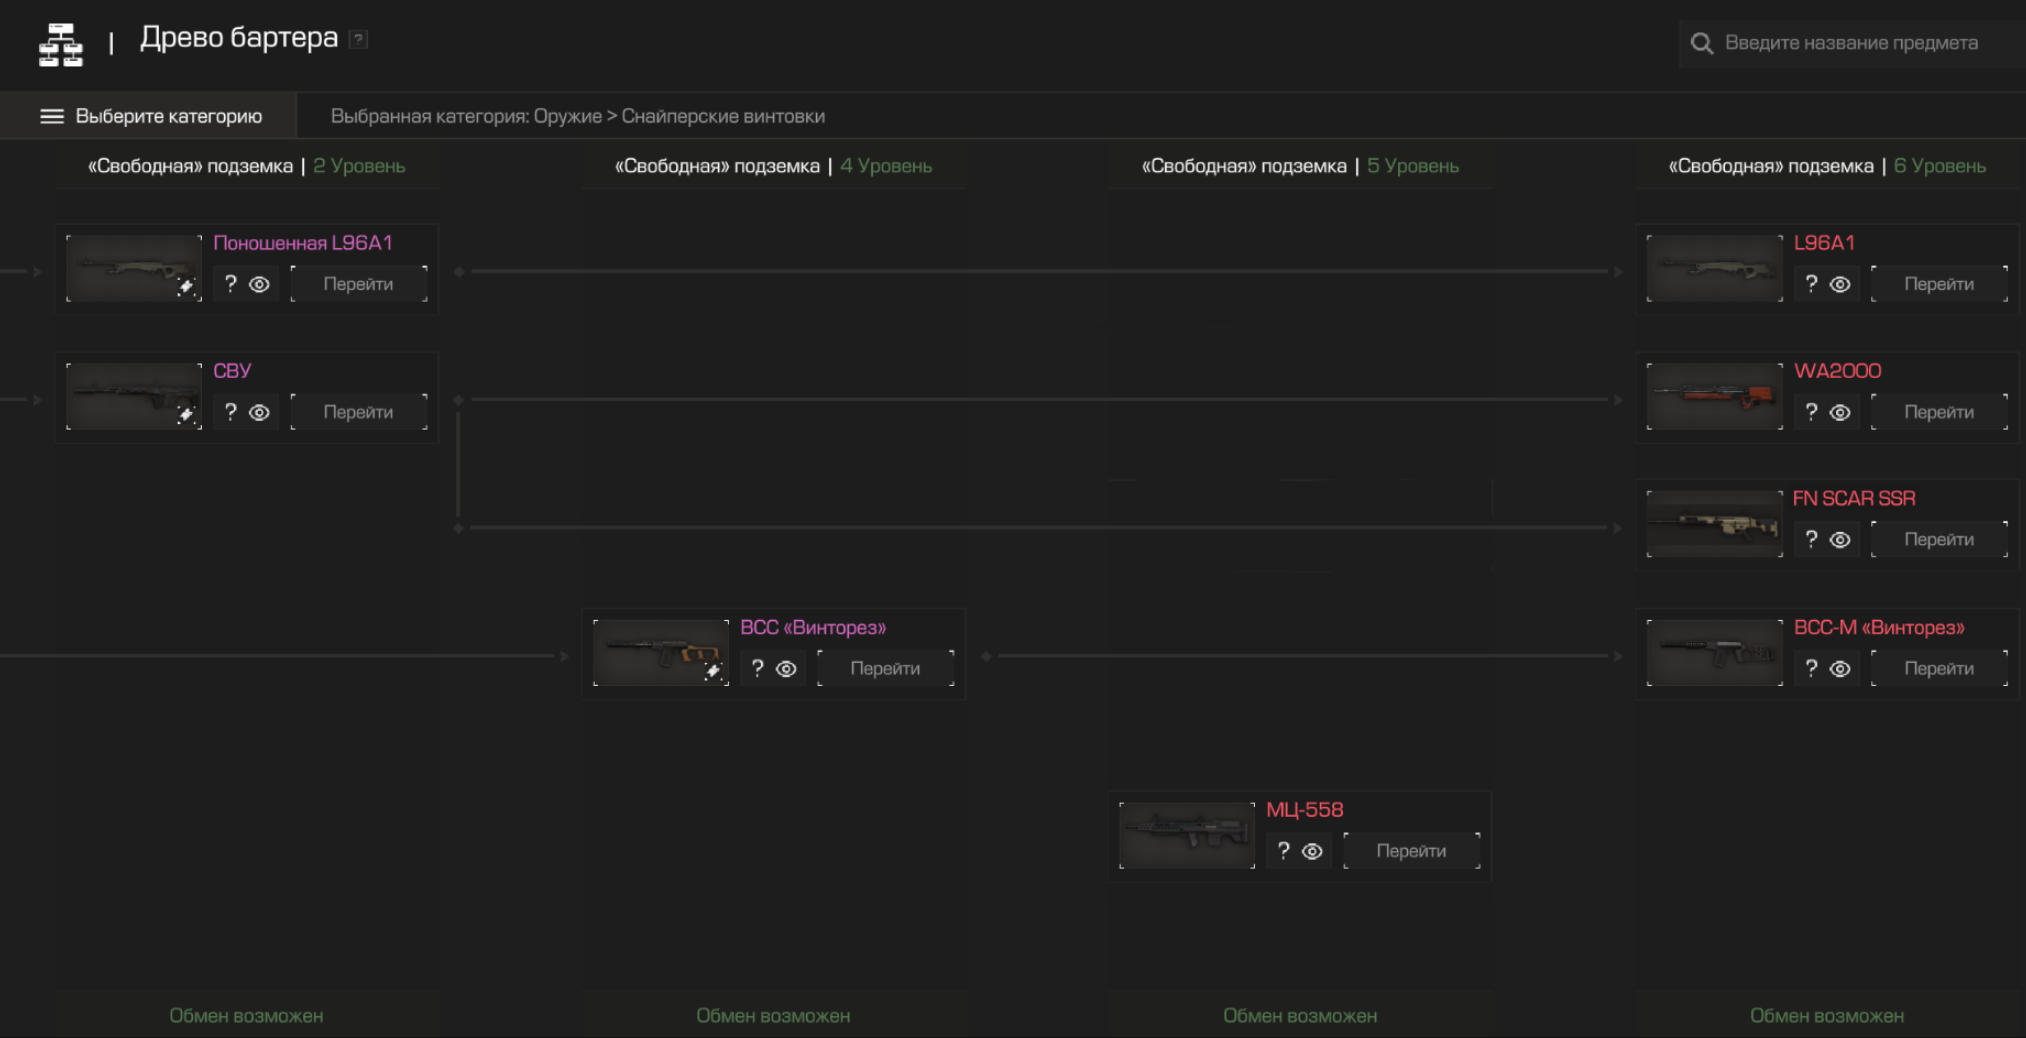2026x1038 pixels.
Task: Toggle eye preview for L96A1 level 6
Action: point(1841,284)
